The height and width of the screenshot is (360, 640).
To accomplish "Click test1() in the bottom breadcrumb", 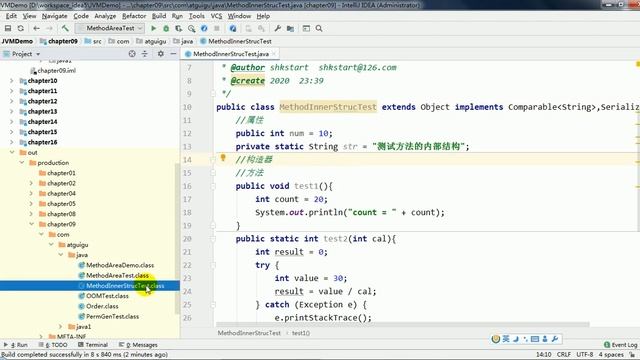I will [301, 333].
